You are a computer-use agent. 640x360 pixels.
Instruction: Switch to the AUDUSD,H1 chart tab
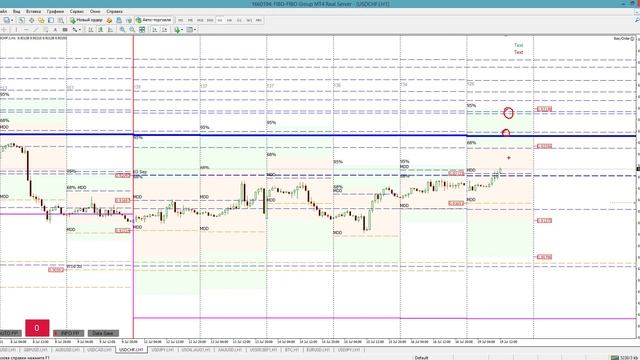[x=67, y=350]
